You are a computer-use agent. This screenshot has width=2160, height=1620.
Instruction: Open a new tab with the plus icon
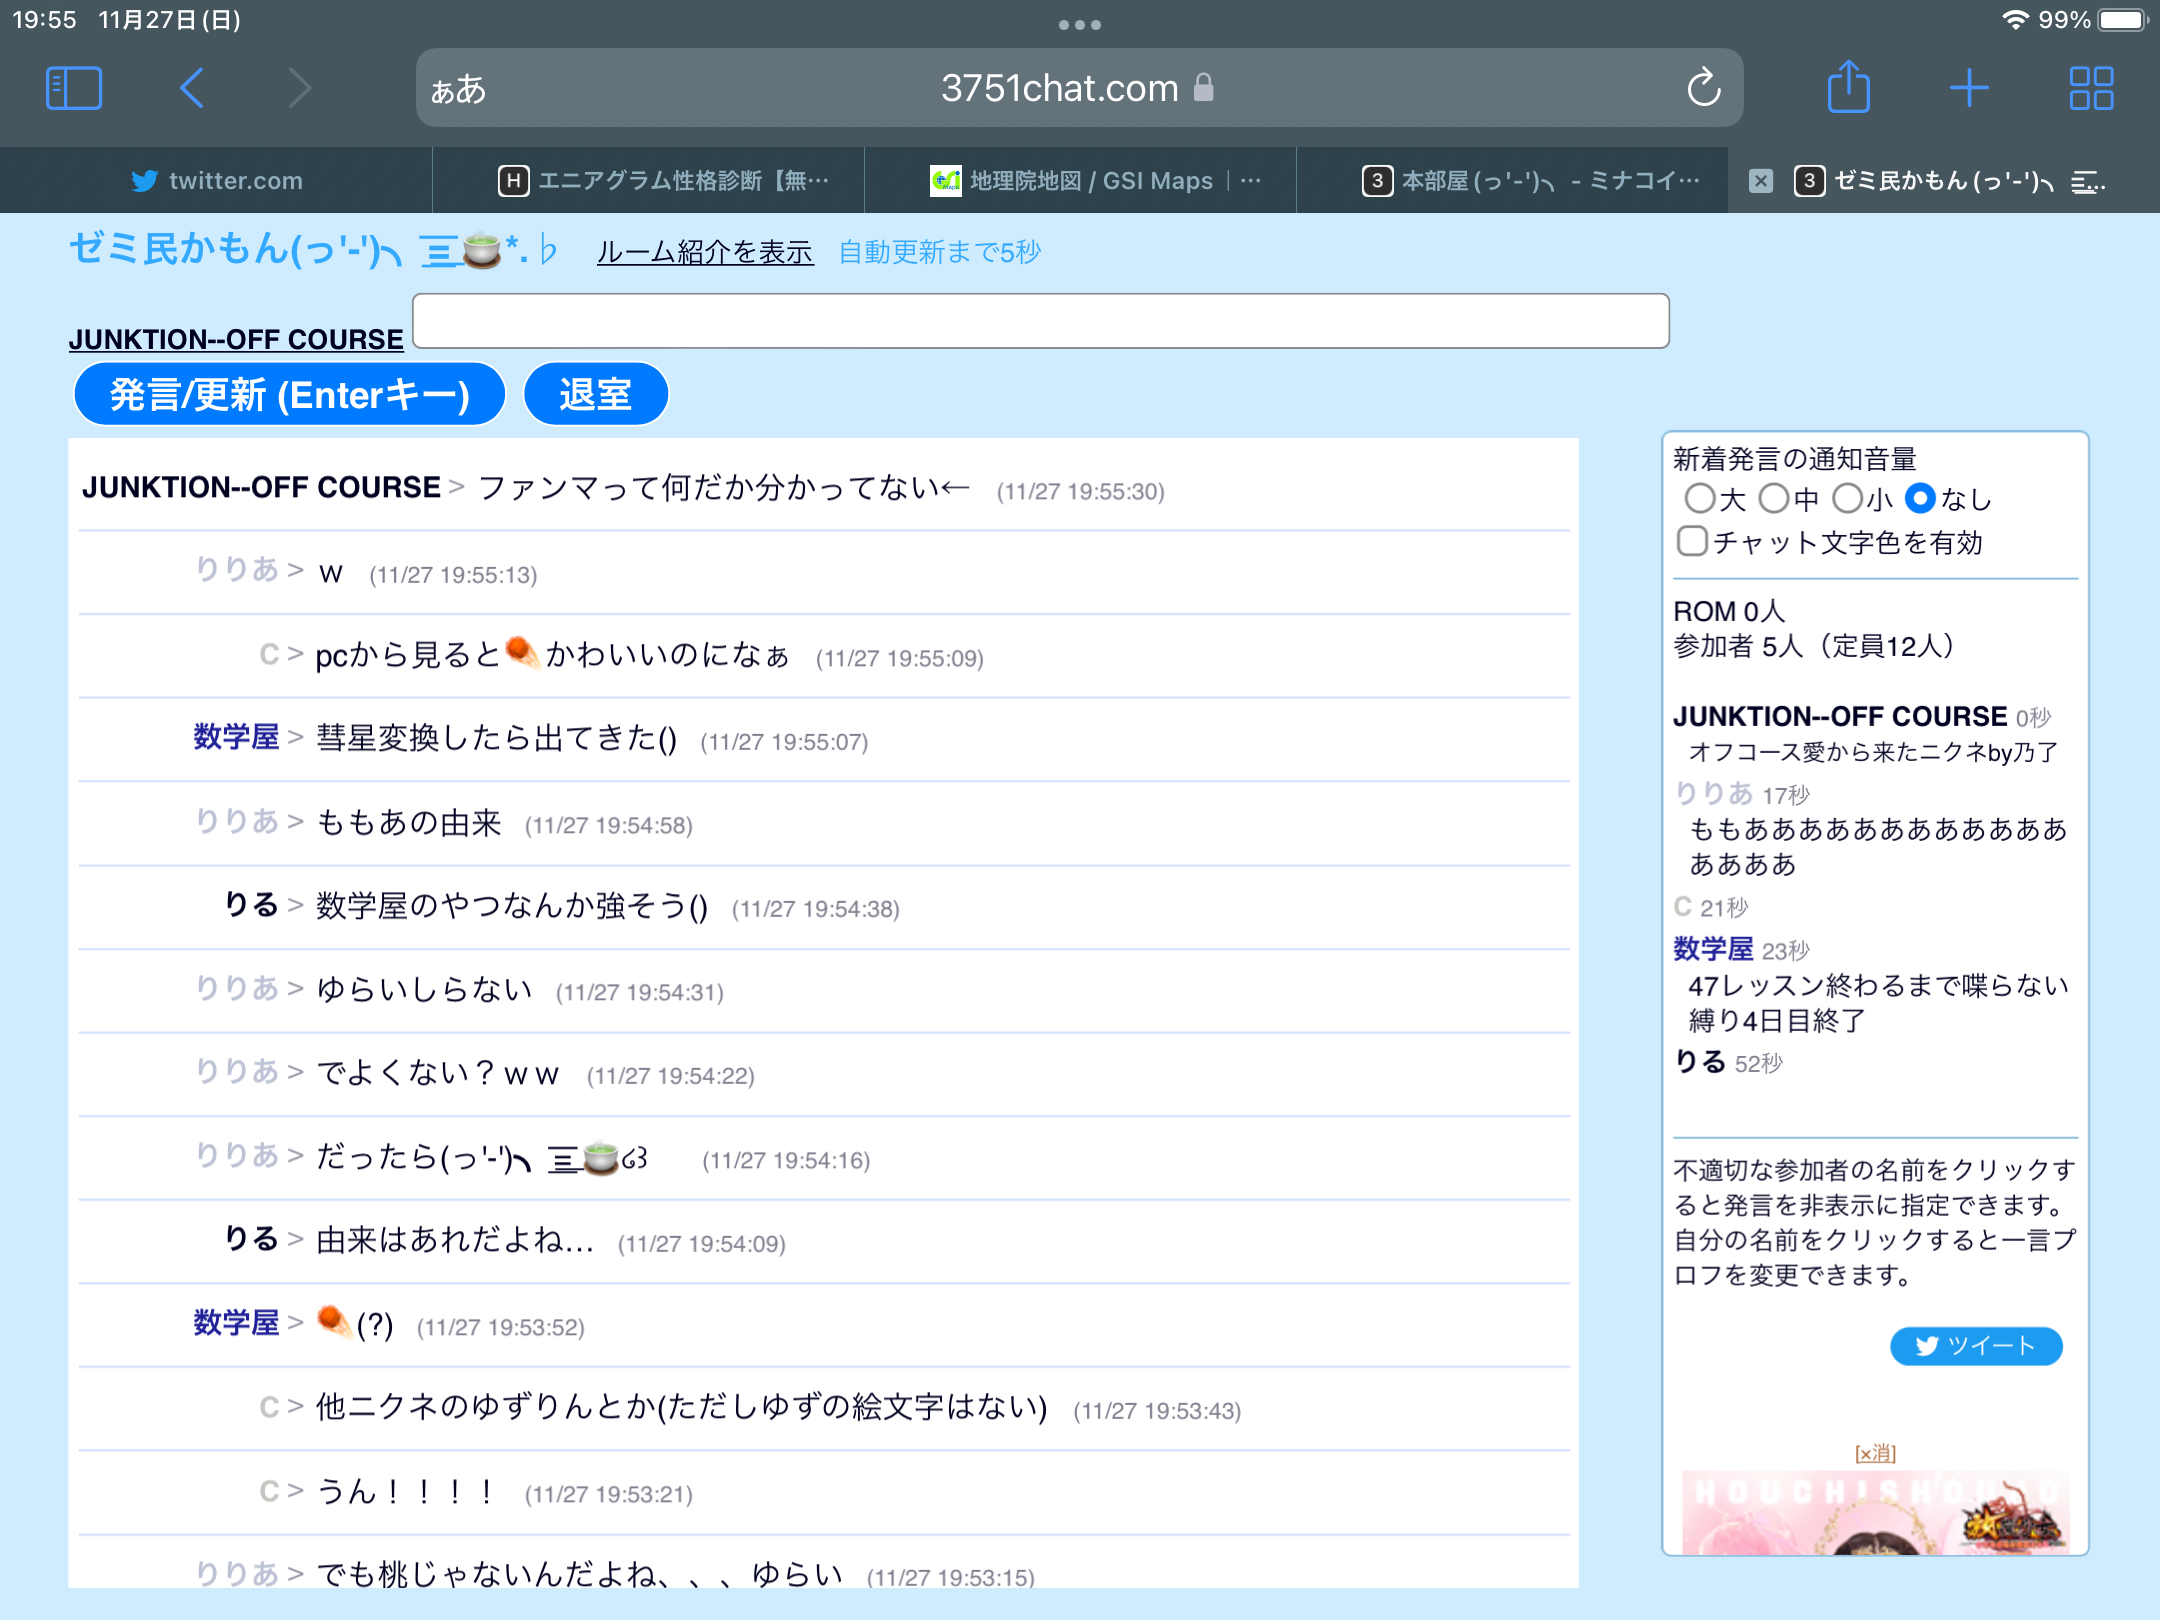[x=1969, y=88]
